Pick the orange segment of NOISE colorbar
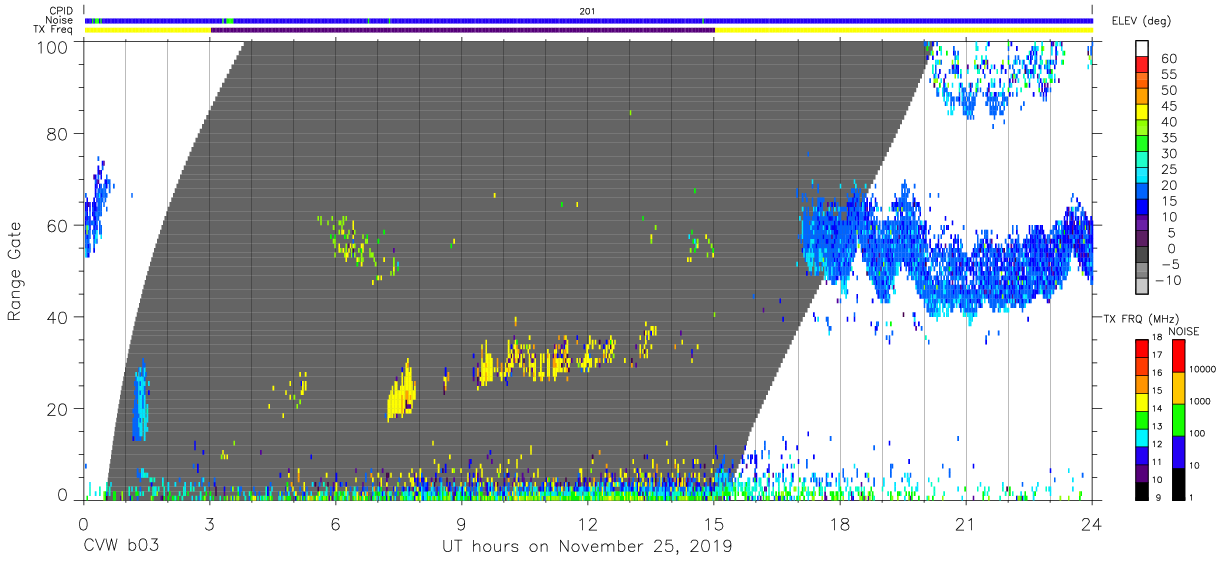Screen dimensions: 1228x567 [x=1178, y=386]
